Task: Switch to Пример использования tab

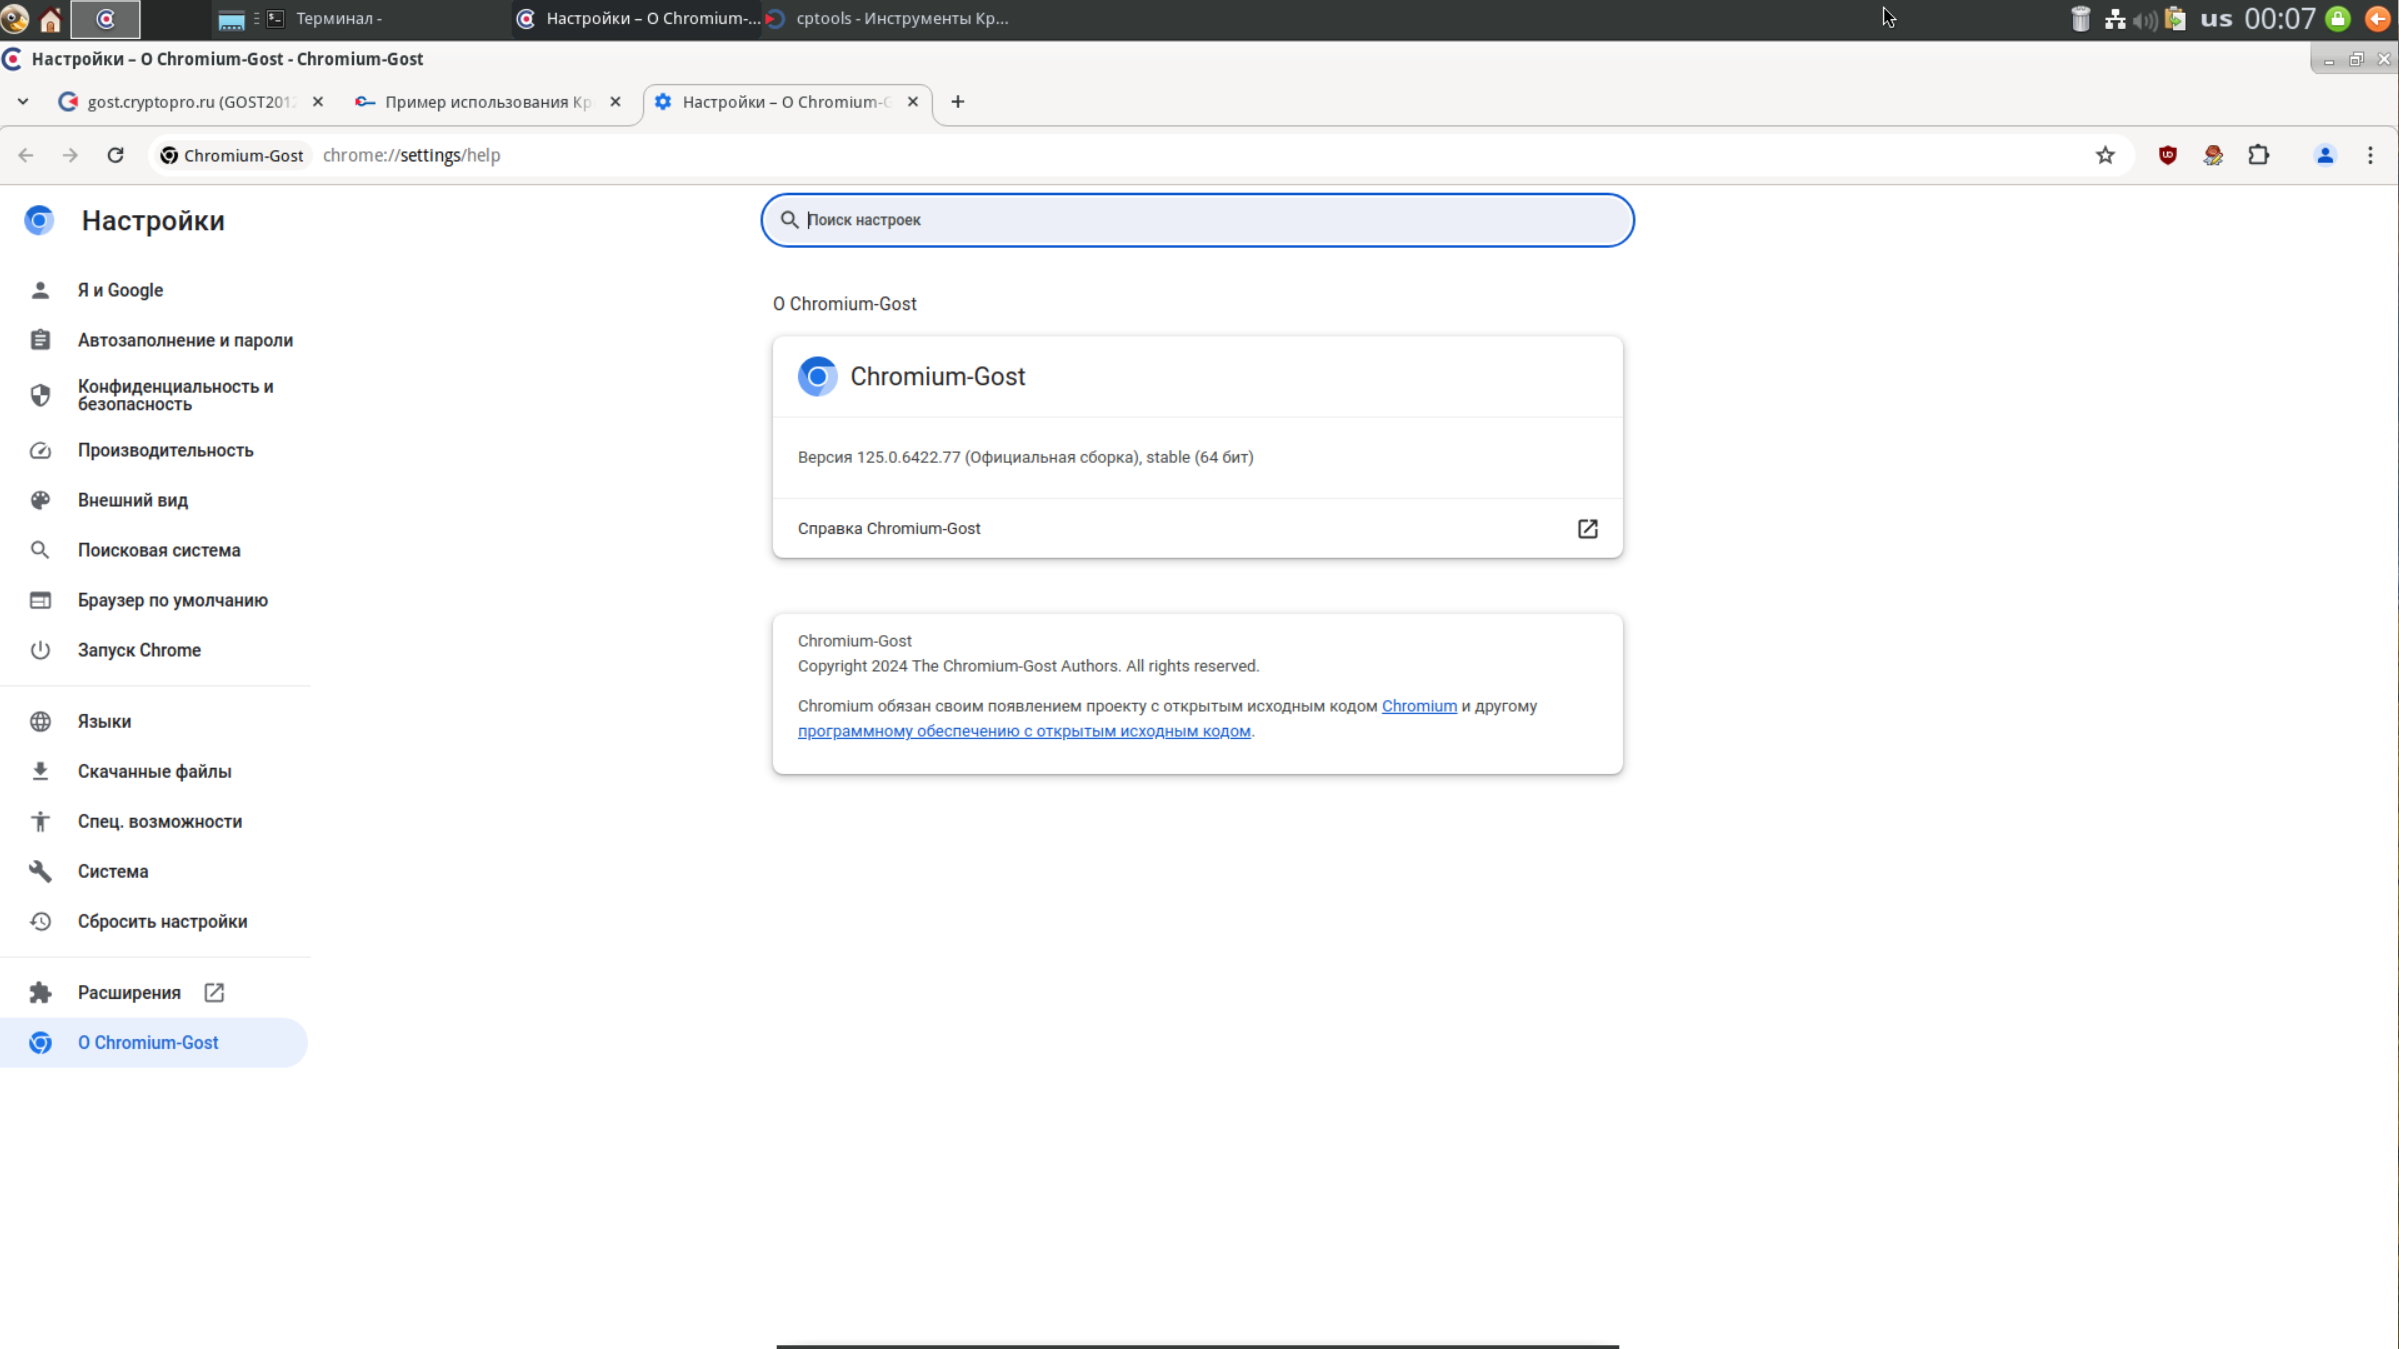Action: coord(487,102)
